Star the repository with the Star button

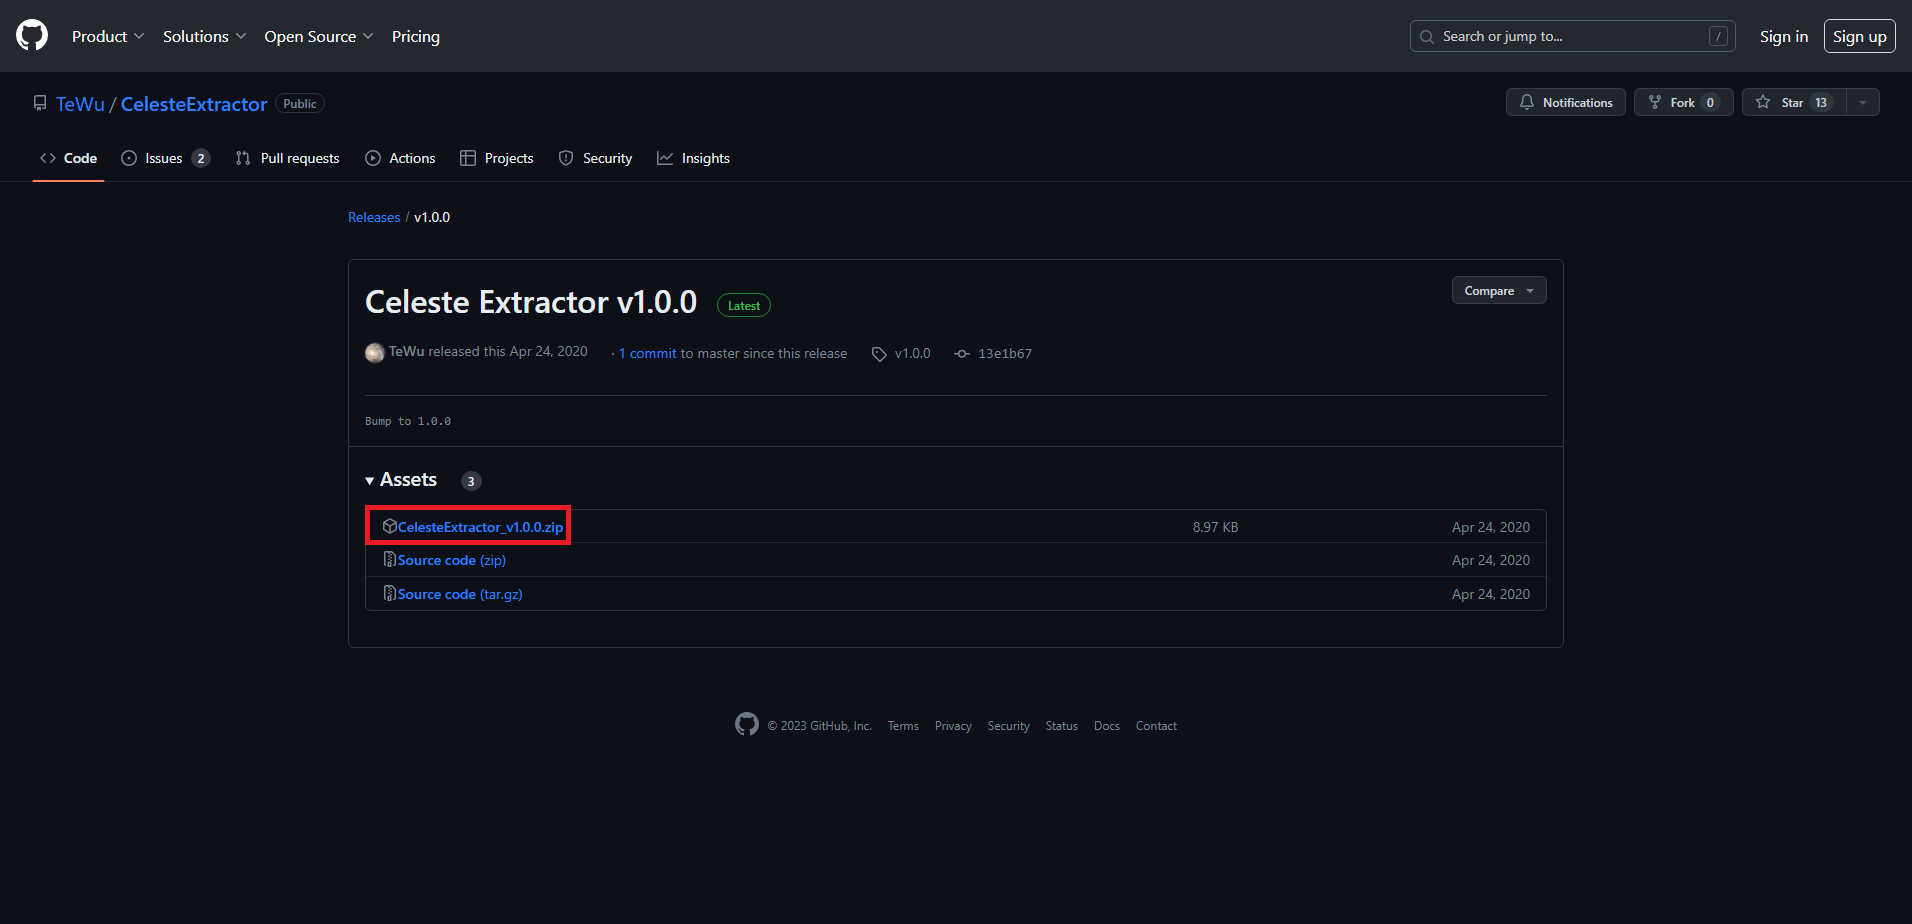(1794, 102)
